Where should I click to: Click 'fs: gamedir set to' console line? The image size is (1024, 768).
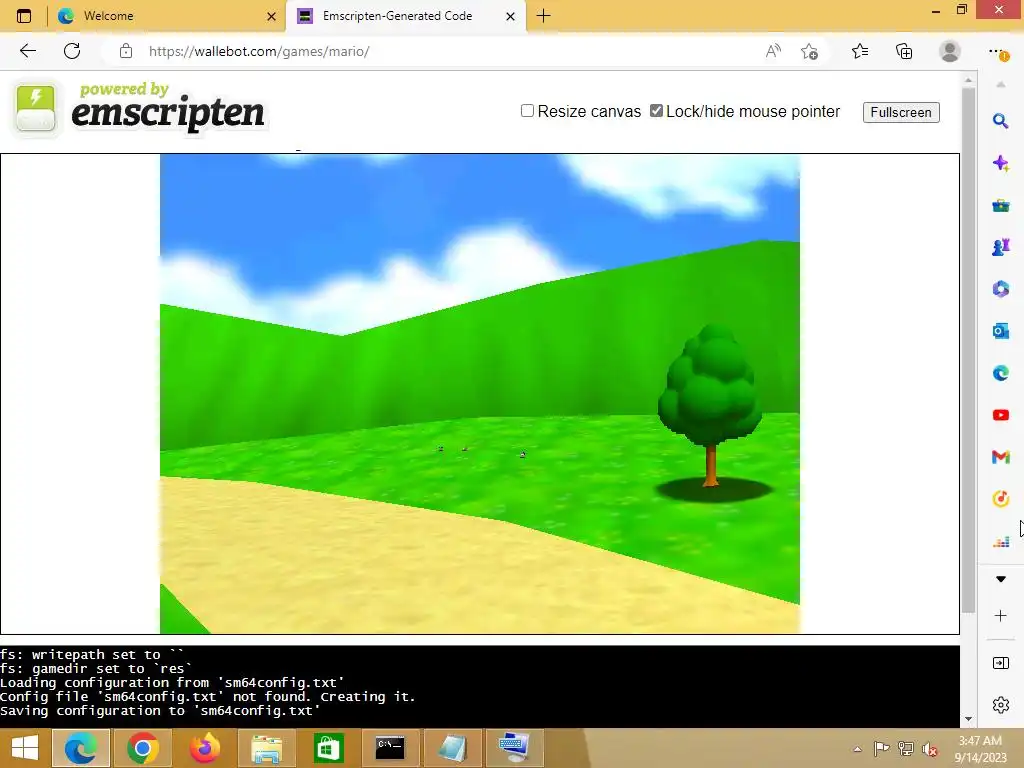click(96, 669)
